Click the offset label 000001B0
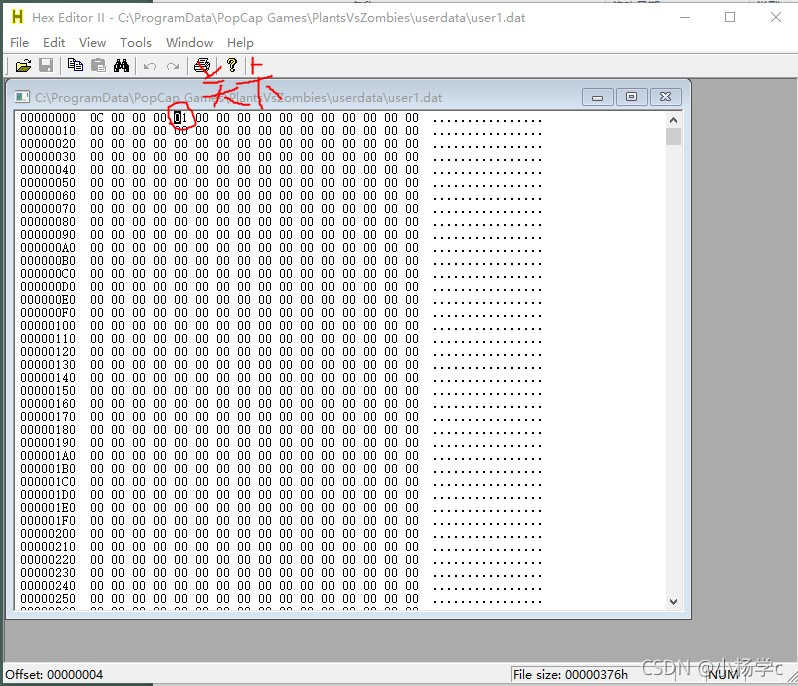Image resolution: width=798 pixels, height=686 pixels. point(48,469)
